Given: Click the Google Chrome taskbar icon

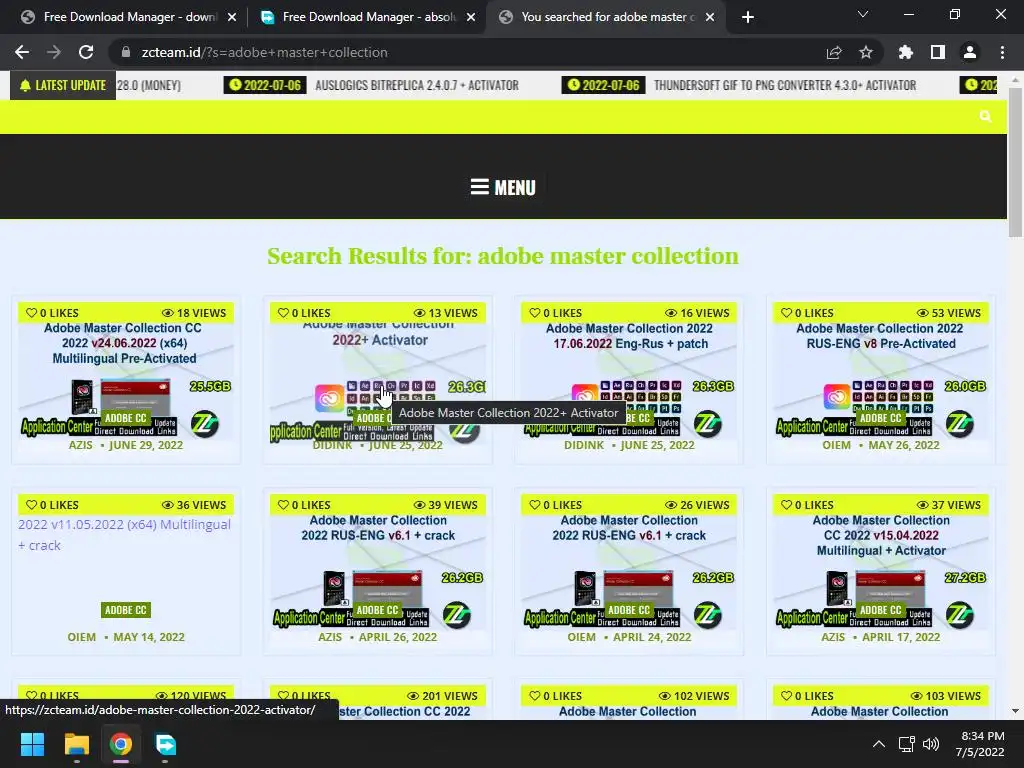Looking at the screenshot, I should [121, 744].
